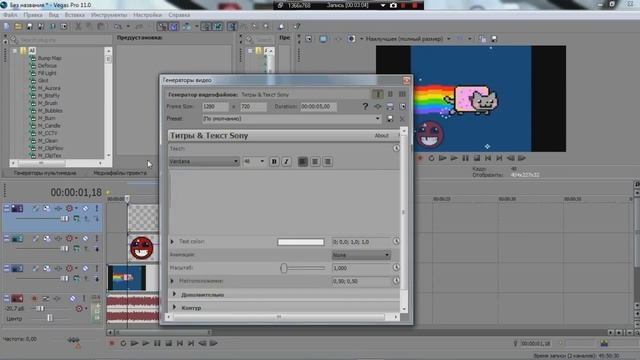Click the Loop playback button in timeline transport
640x360 pixels.
pyautogui.click(x=123, y=344)
